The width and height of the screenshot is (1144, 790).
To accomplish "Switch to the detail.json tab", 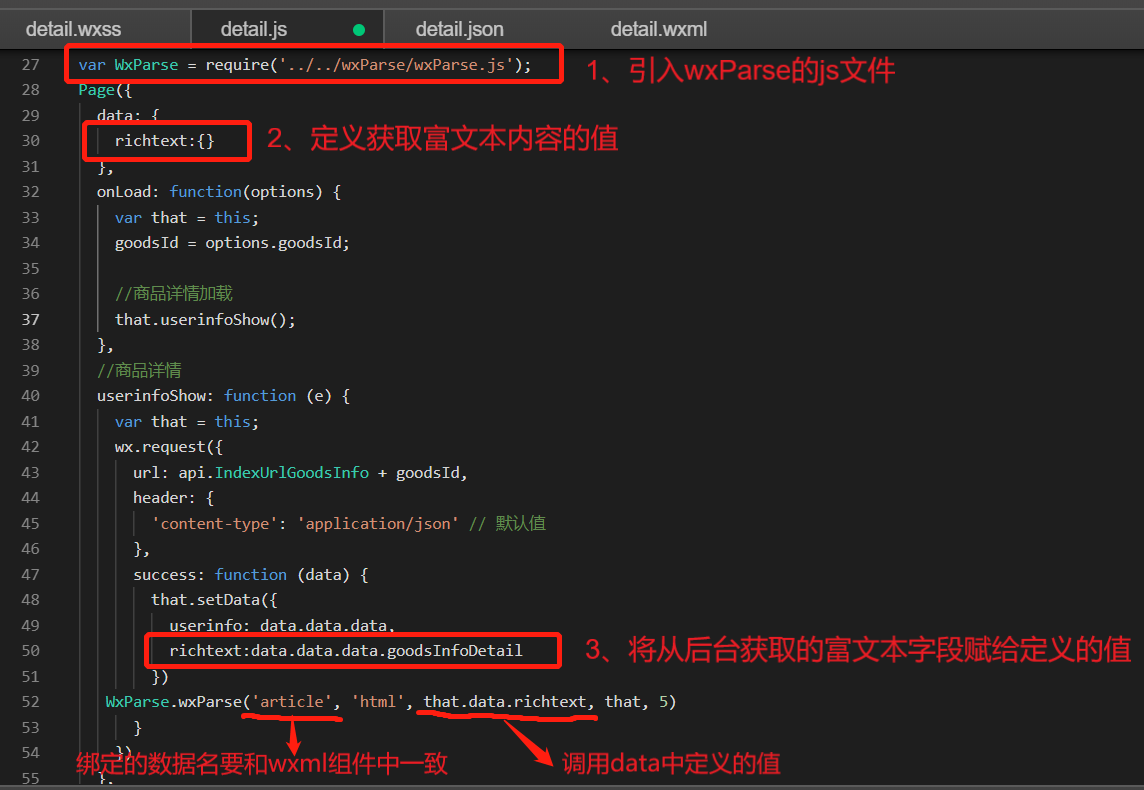I will (459, 28).
